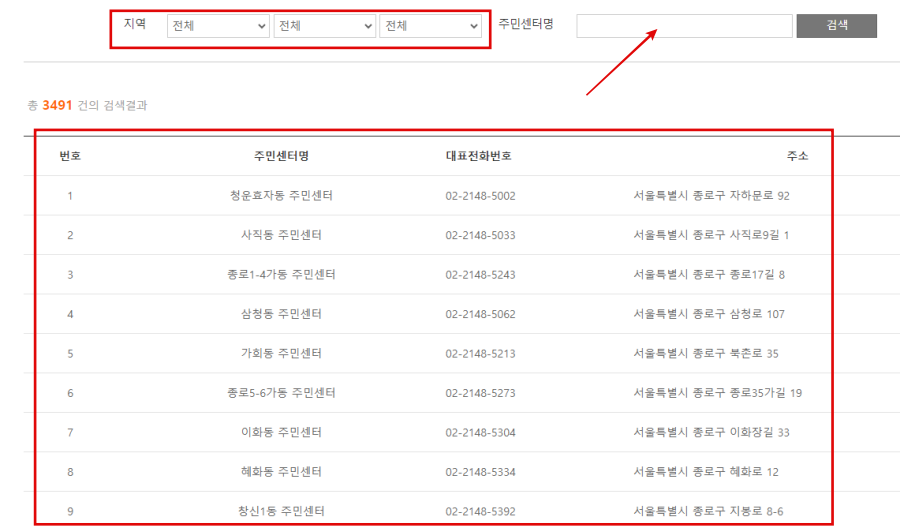Click address 서울특별시 종로구 사직로9길 1
900x528 pixels.
711,235
